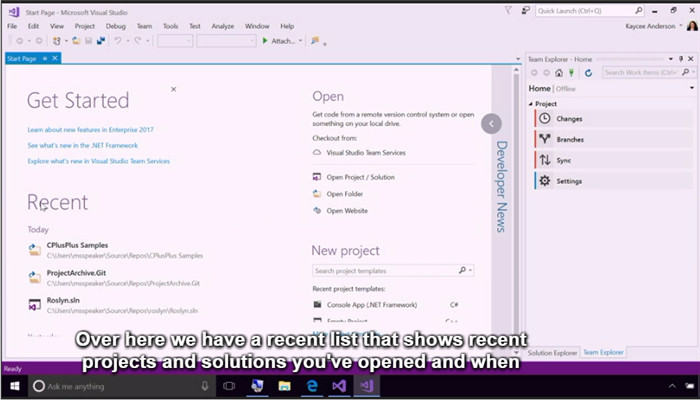This screenshot has width=700, height=400.
Task: Open the File menu
Action: tap(12, 26)
